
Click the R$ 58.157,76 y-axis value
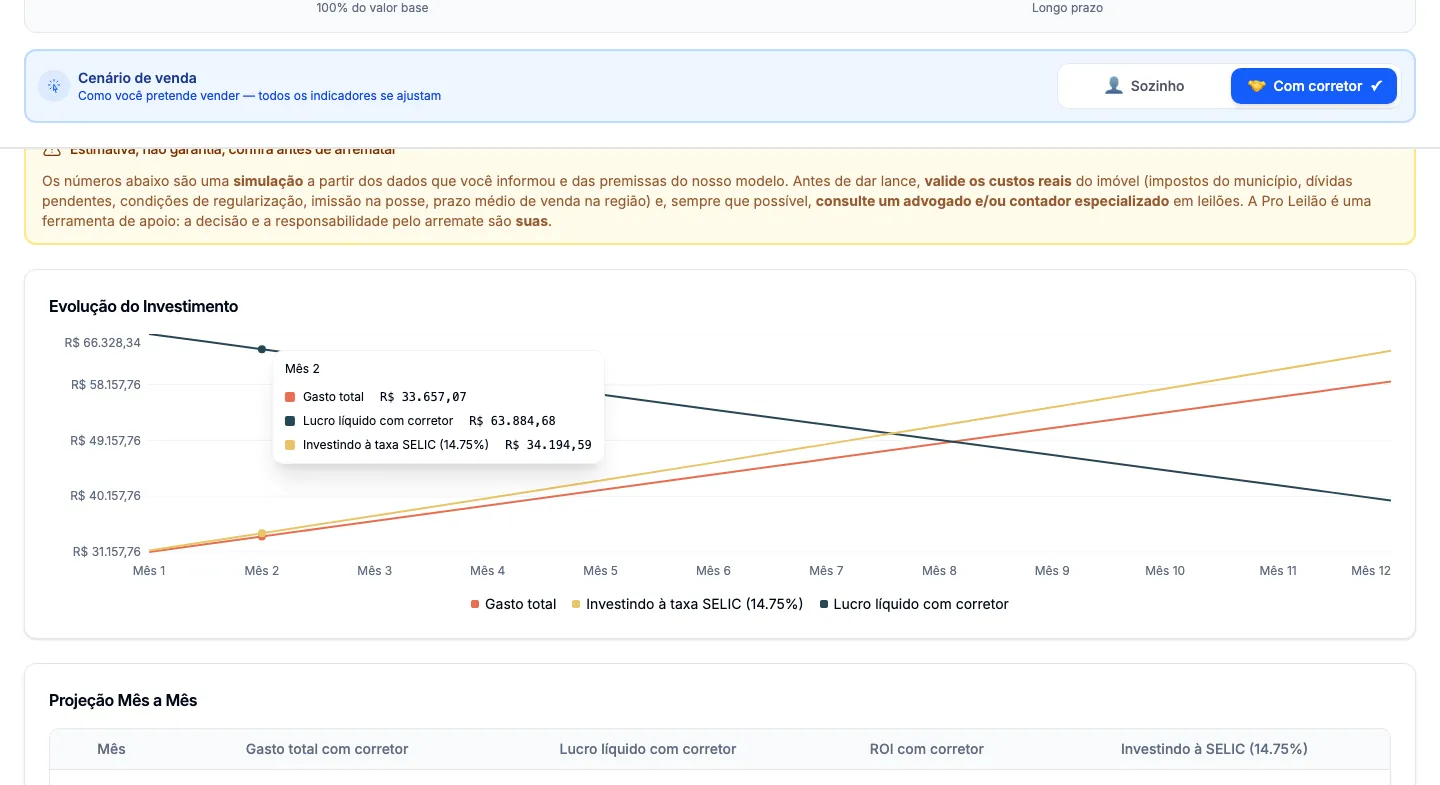pos(106,385)
